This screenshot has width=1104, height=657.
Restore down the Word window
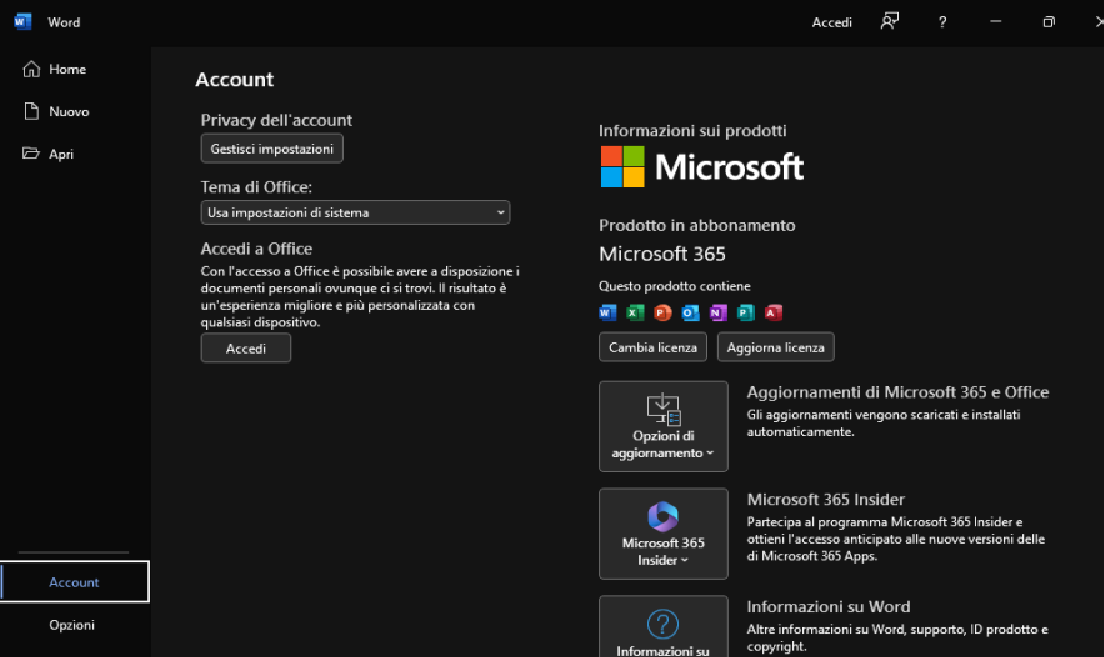[1048, 22]
